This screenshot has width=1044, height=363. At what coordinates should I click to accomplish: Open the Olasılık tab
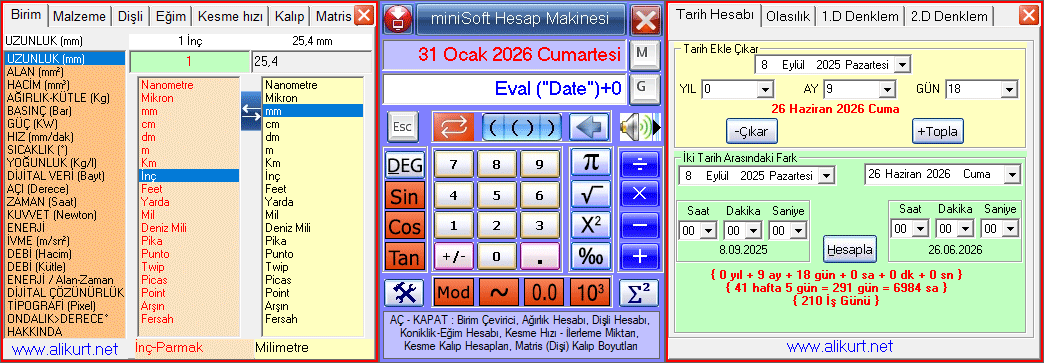788,16
